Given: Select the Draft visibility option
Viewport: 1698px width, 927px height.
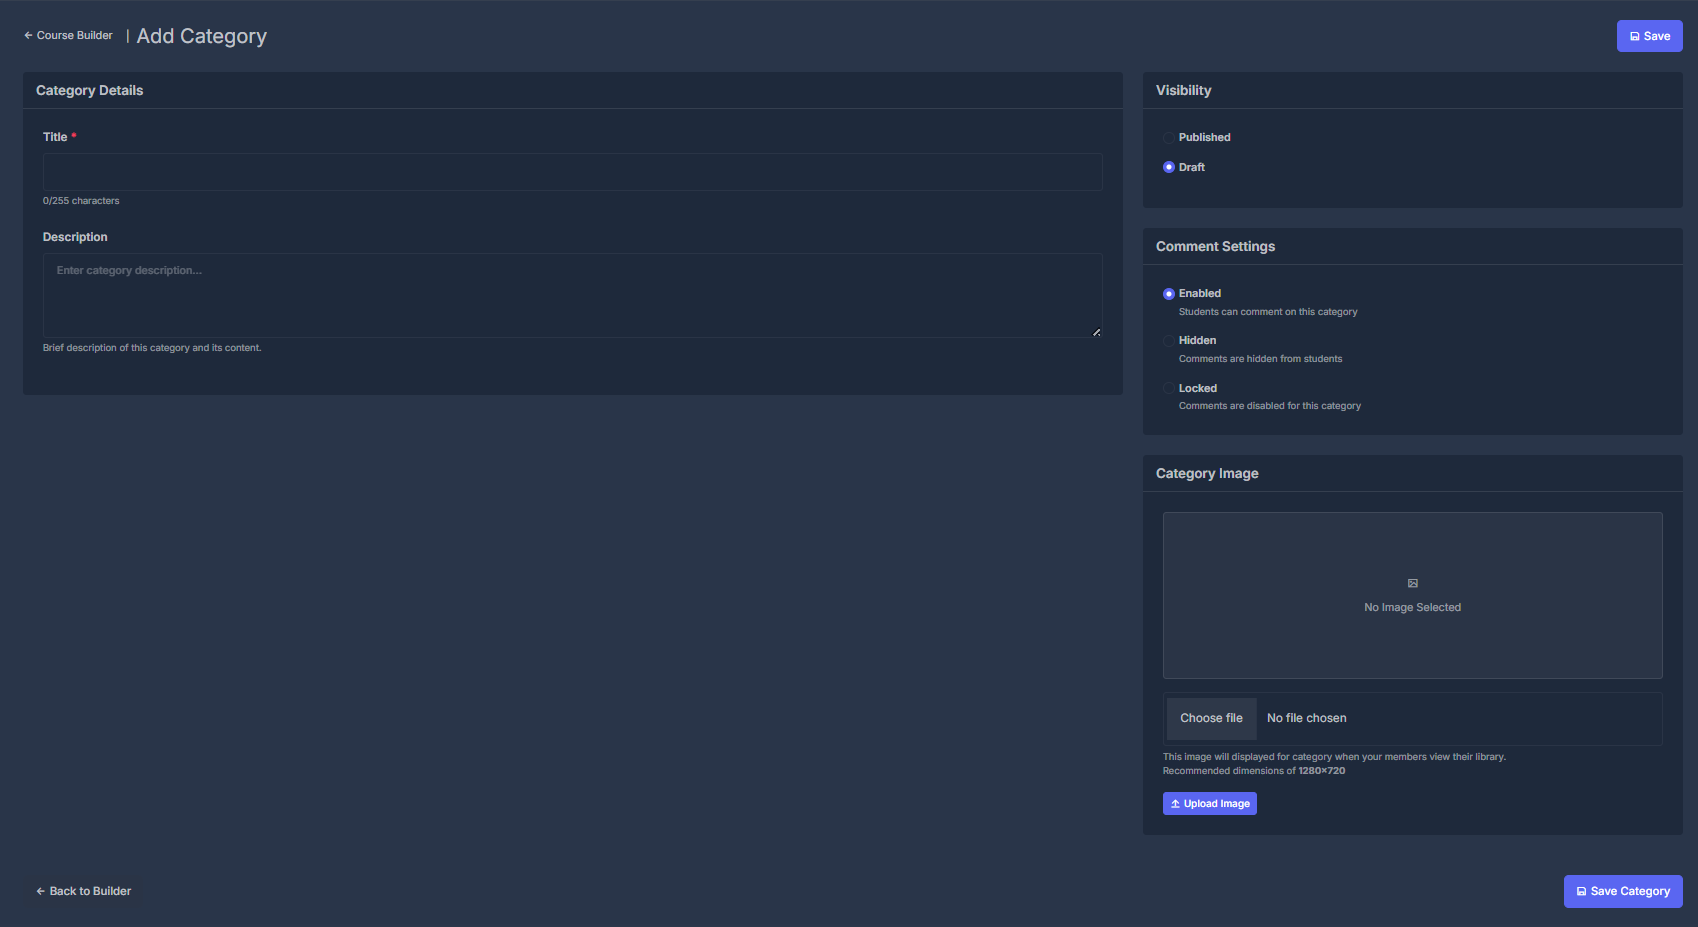Looking at the screenshot, I should tap(1168, 167).
